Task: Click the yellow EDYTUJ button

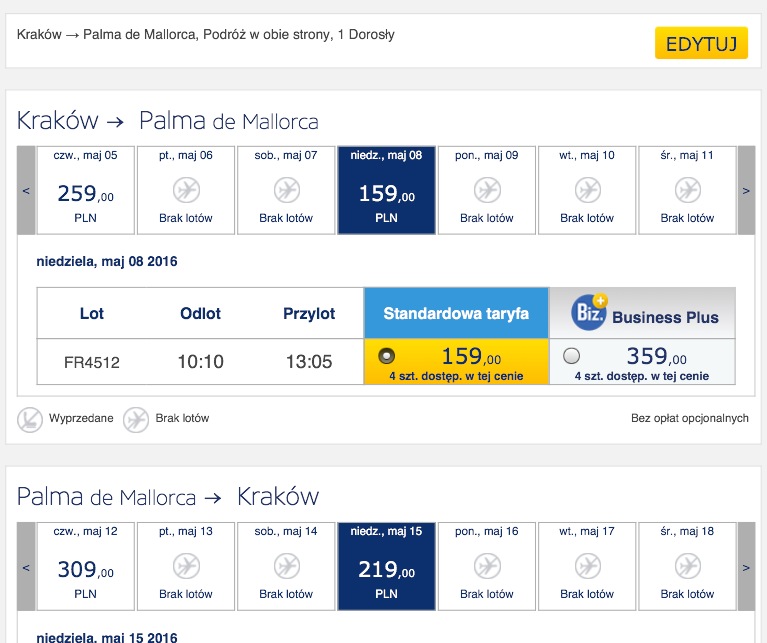Action: pos(701,43)
